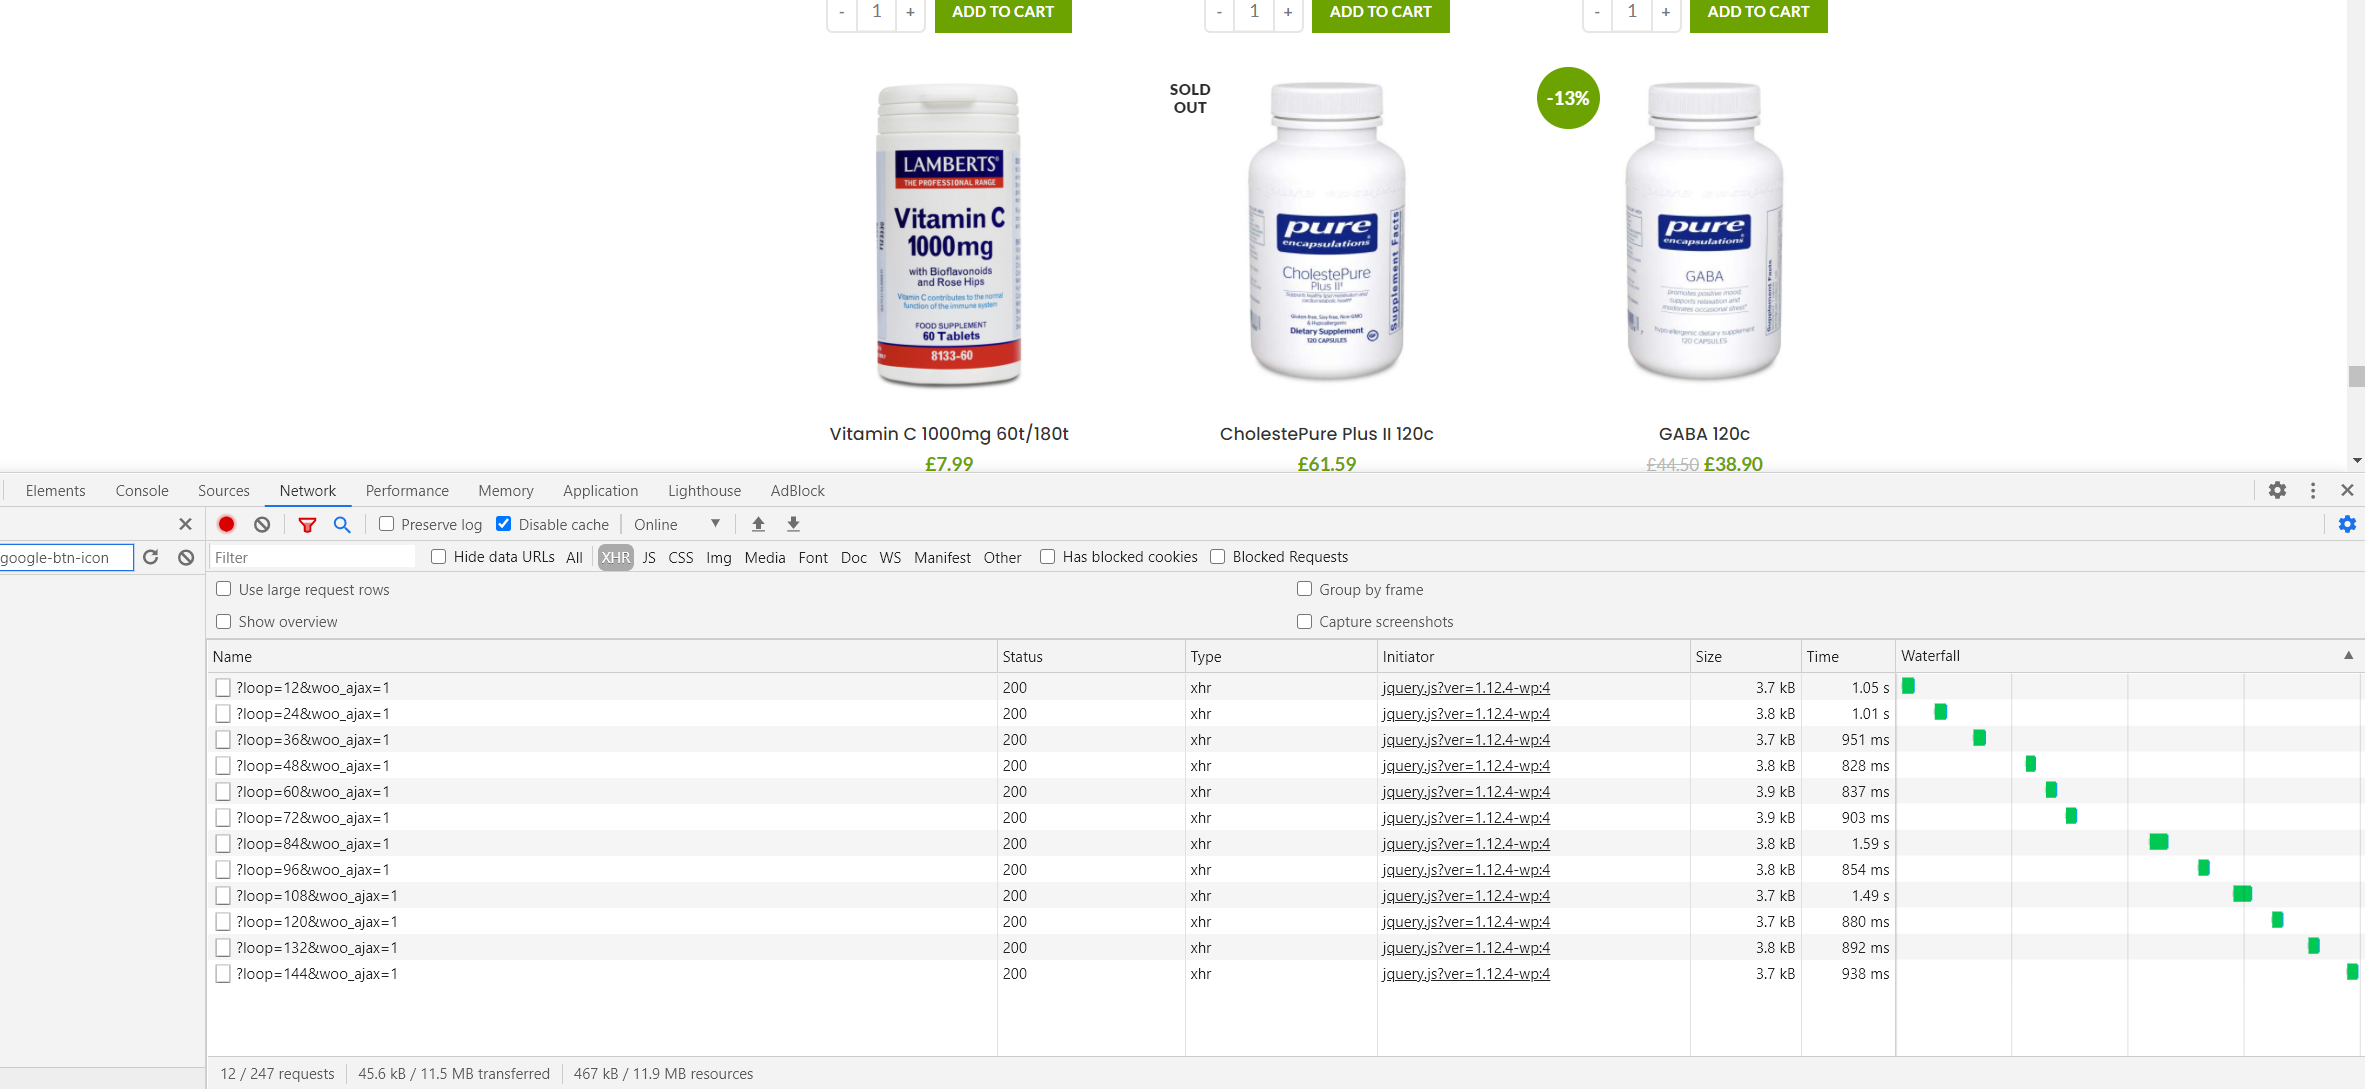This screenshot has width=2365, height=1089.
Task: Click the import HAR file upload arrow
Action: 758,524
